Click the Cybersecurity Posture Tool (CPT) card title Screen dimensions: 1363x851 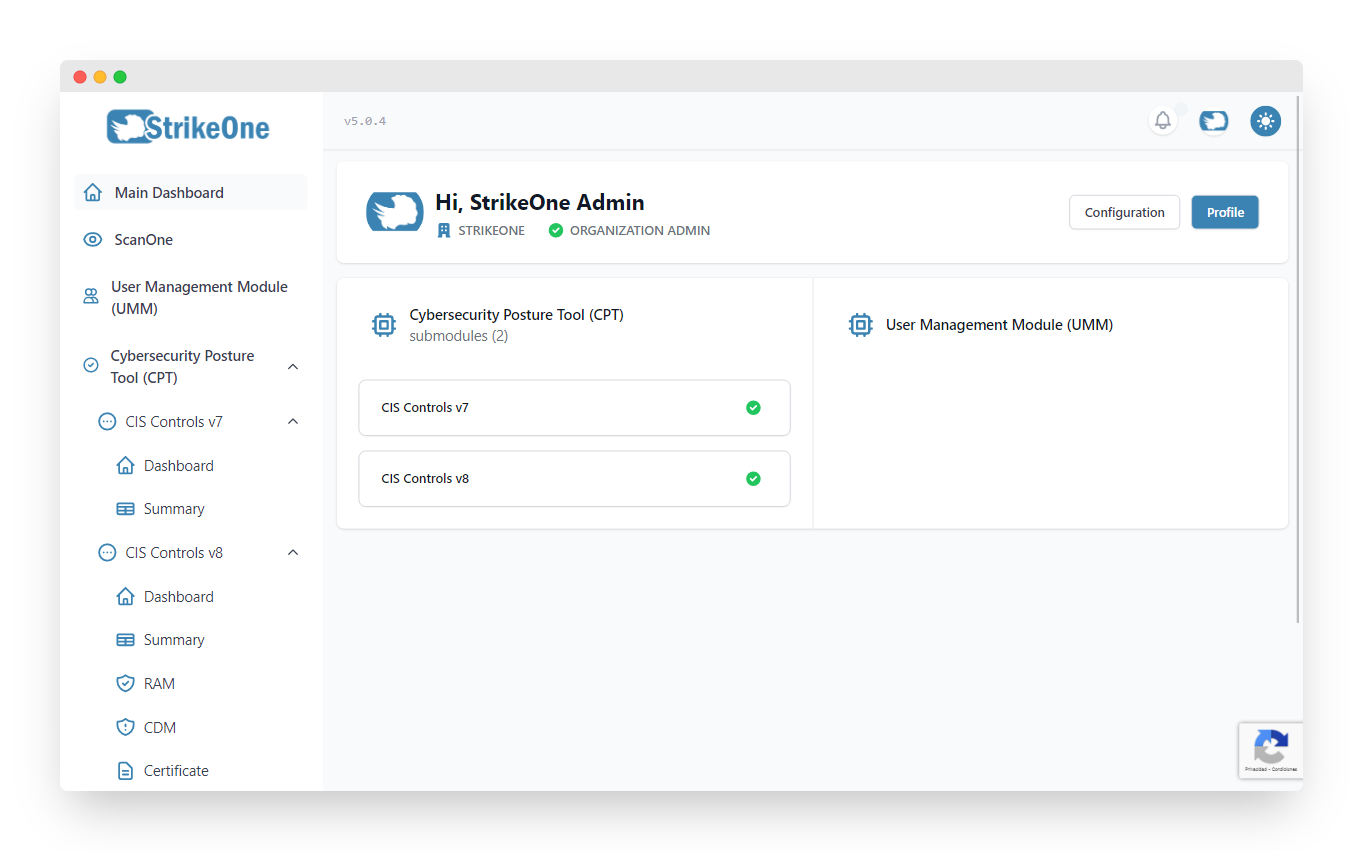click(x=516, y=314)
